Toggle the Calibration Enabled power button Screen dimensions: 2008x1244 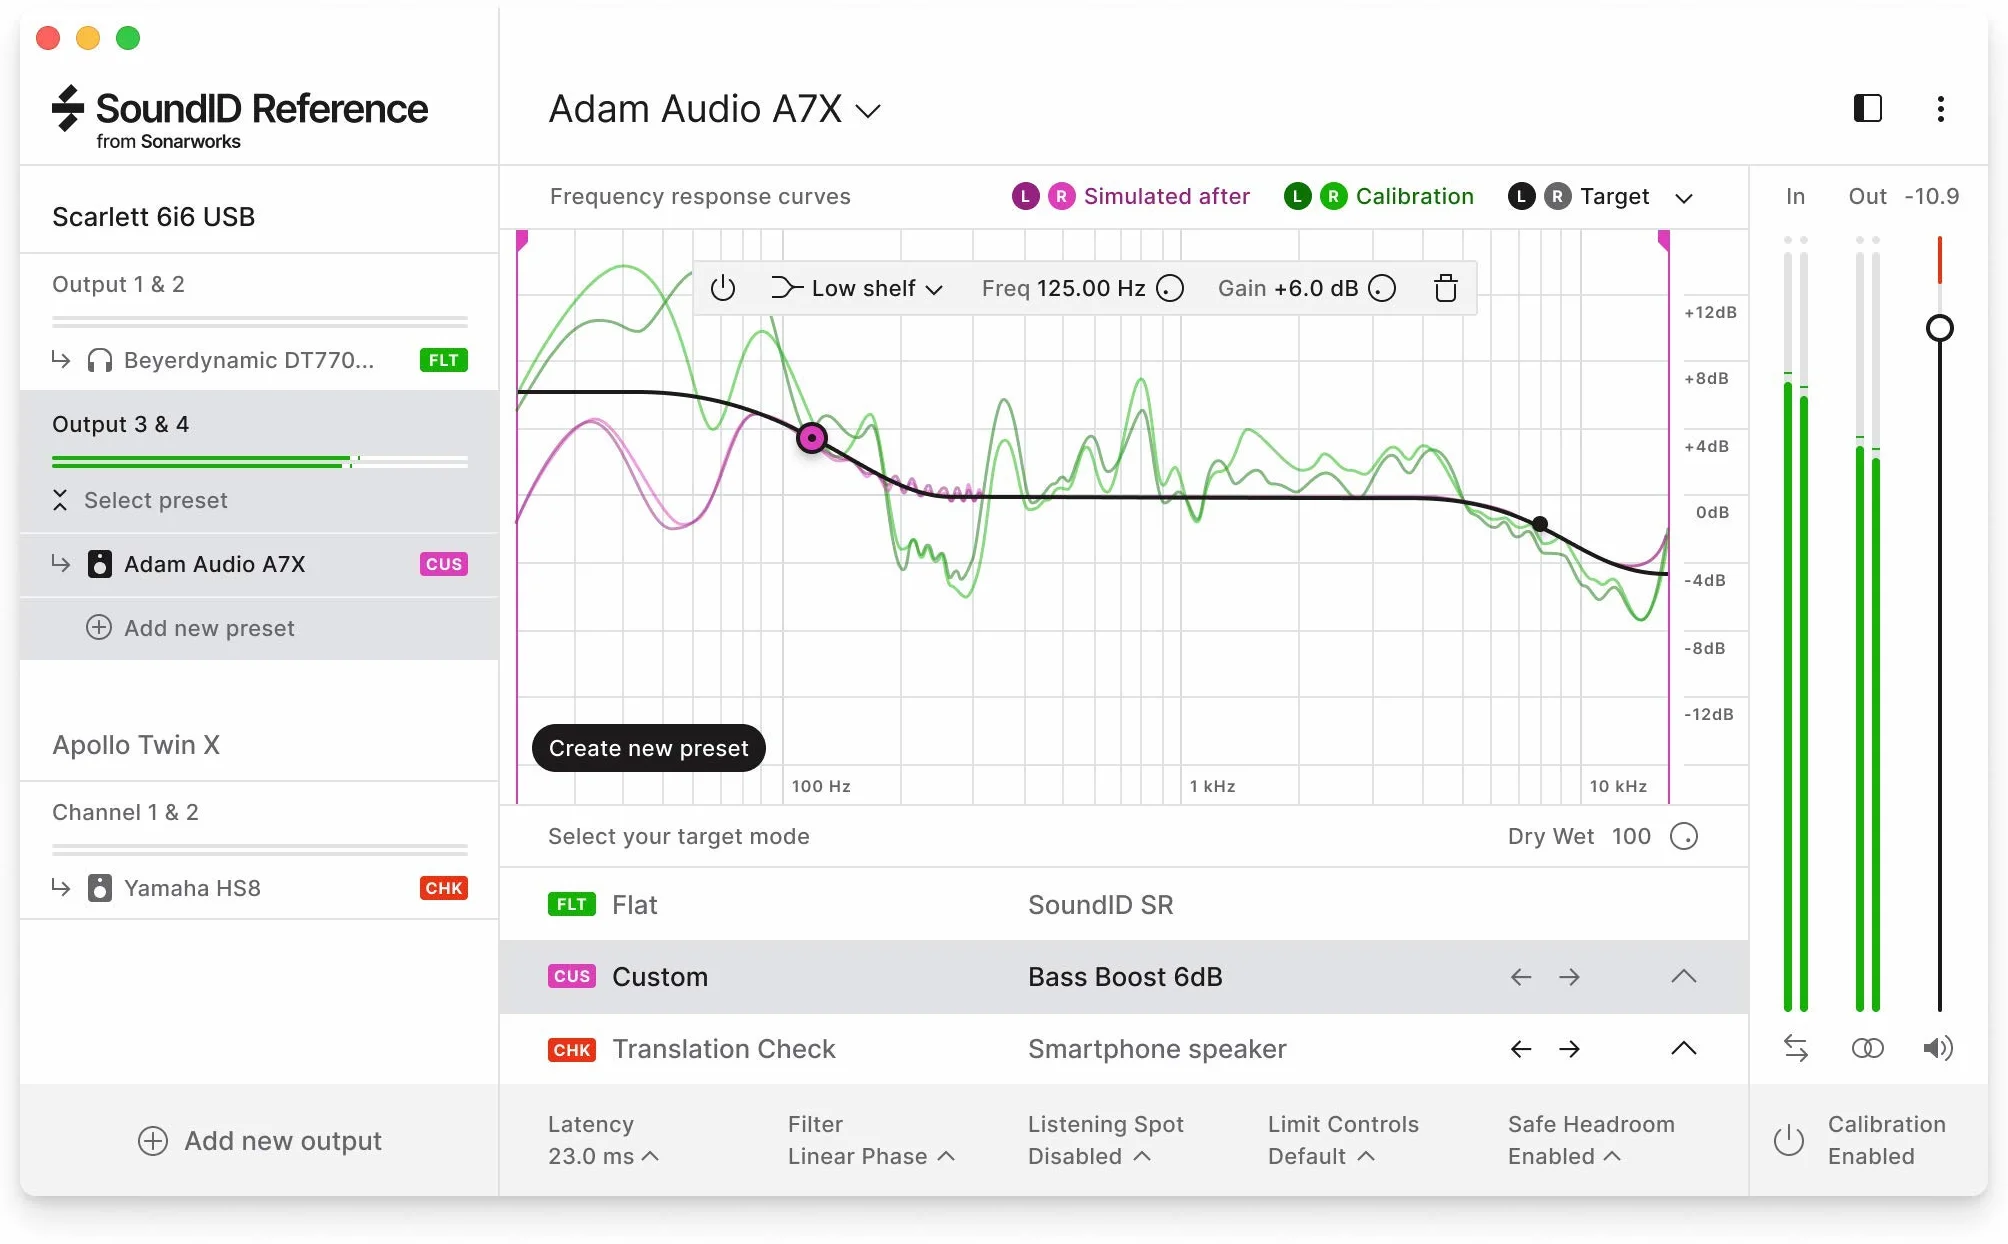pyautogui.click(x=1788, y=1140)
